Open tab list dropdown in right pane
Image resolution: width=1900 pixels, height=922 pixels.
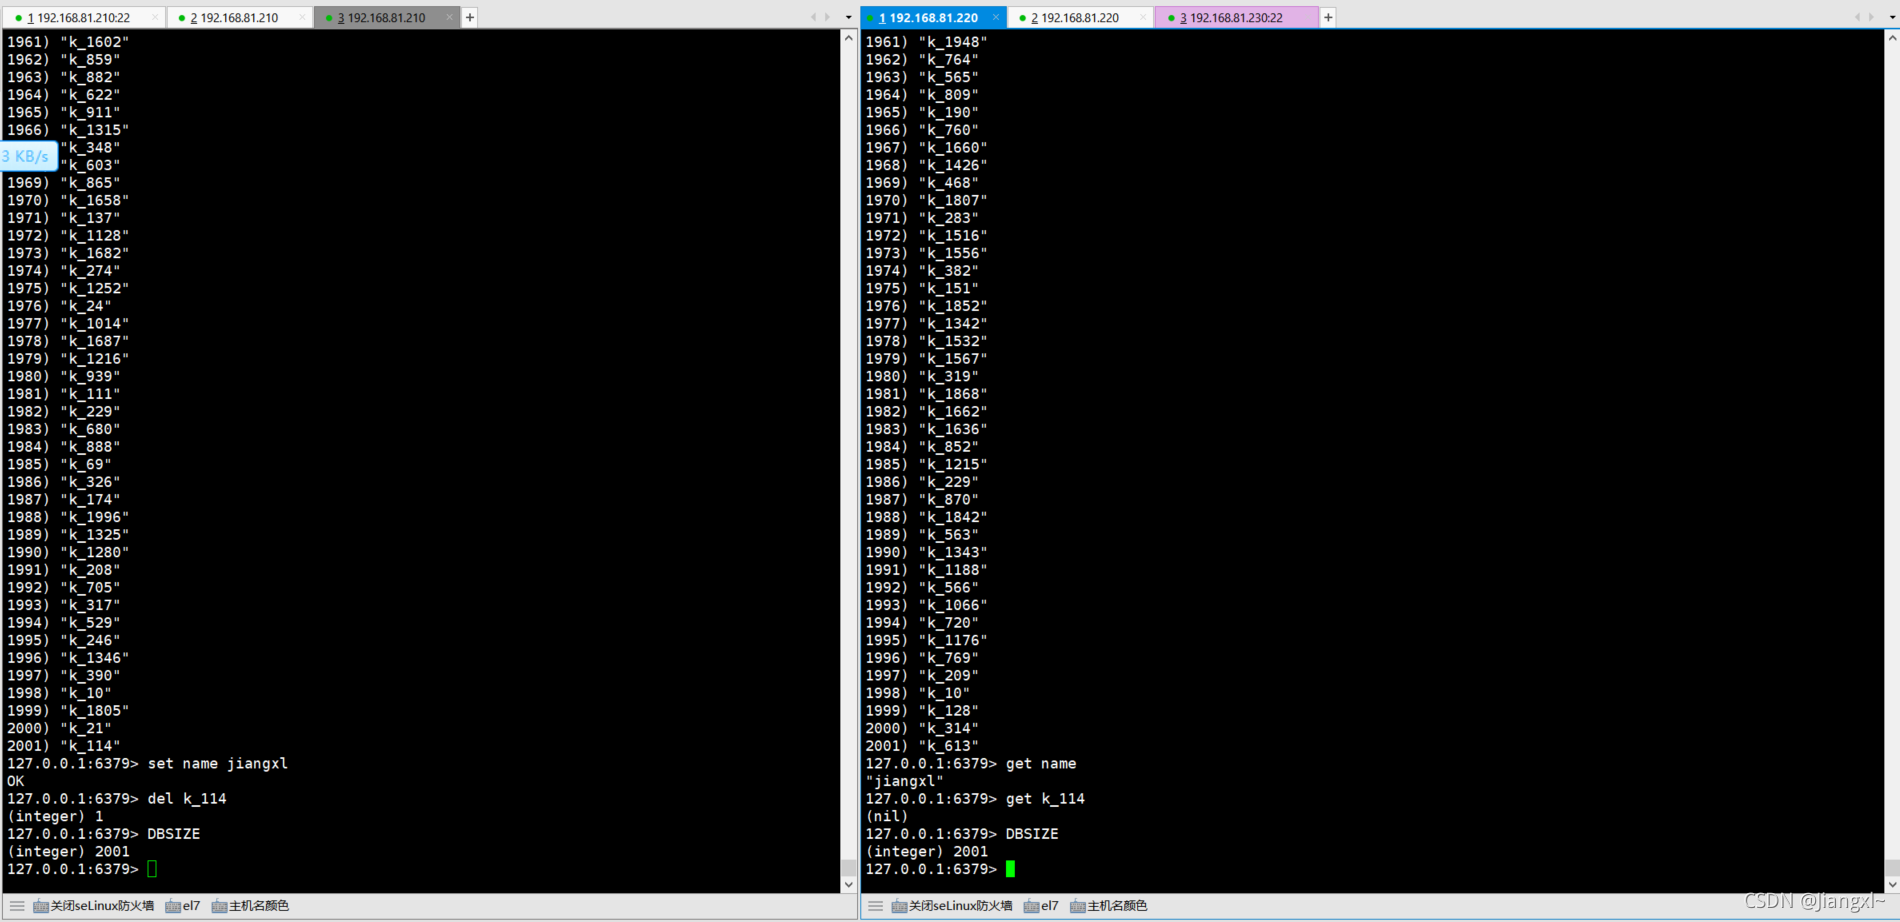click(1892, 18)
